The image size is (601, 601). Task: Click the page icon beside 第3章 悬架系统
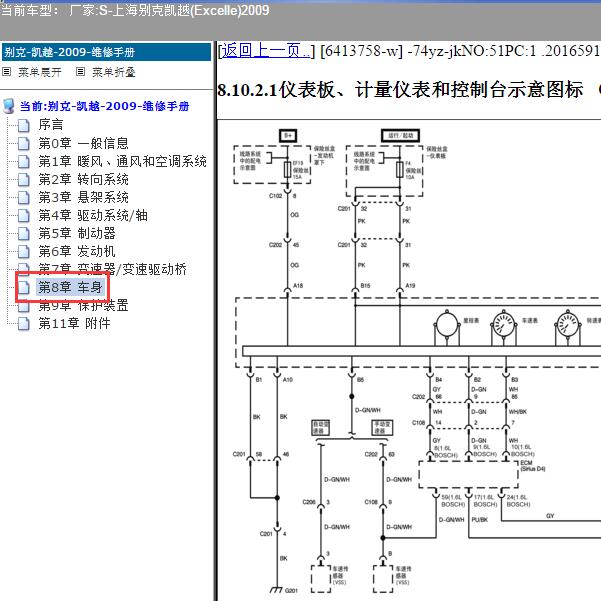tap(24, 197)
